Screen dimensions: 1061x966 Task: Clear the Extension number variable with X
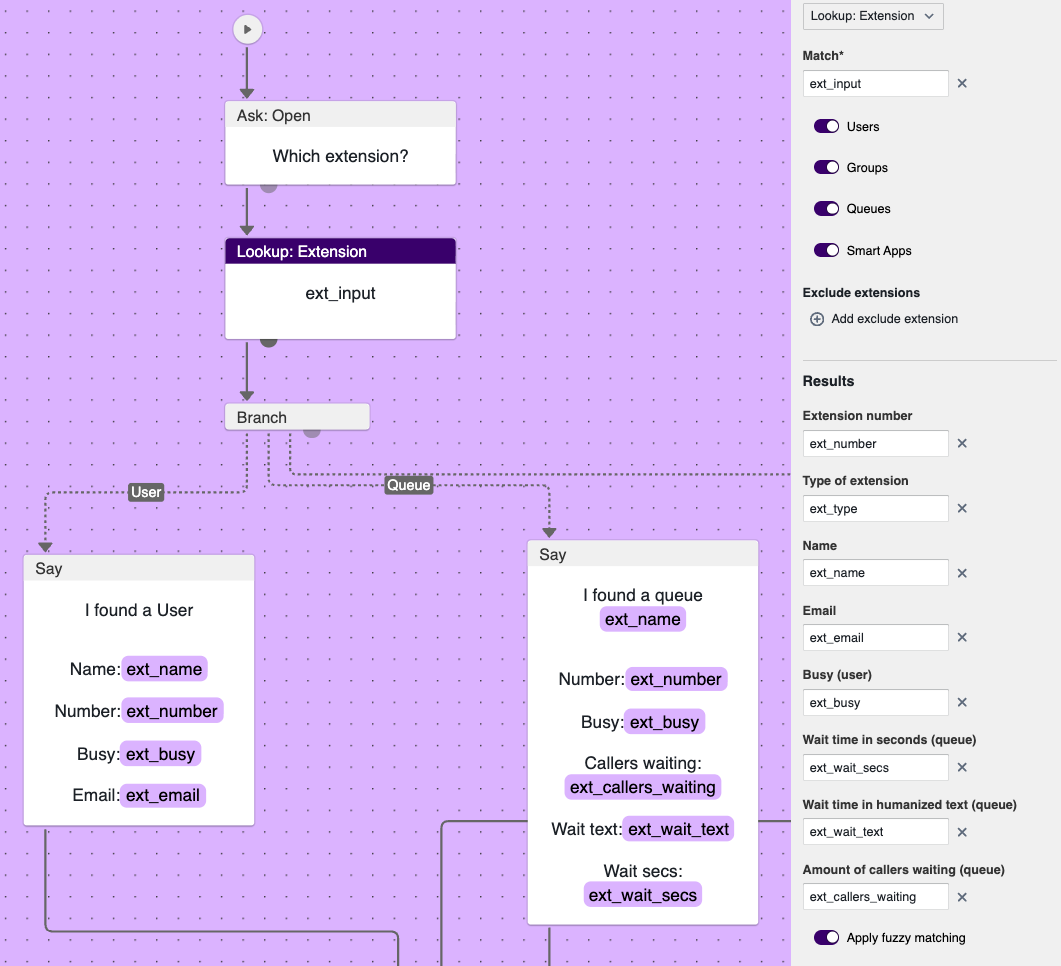pyautogui.click(x=962, y=443)
